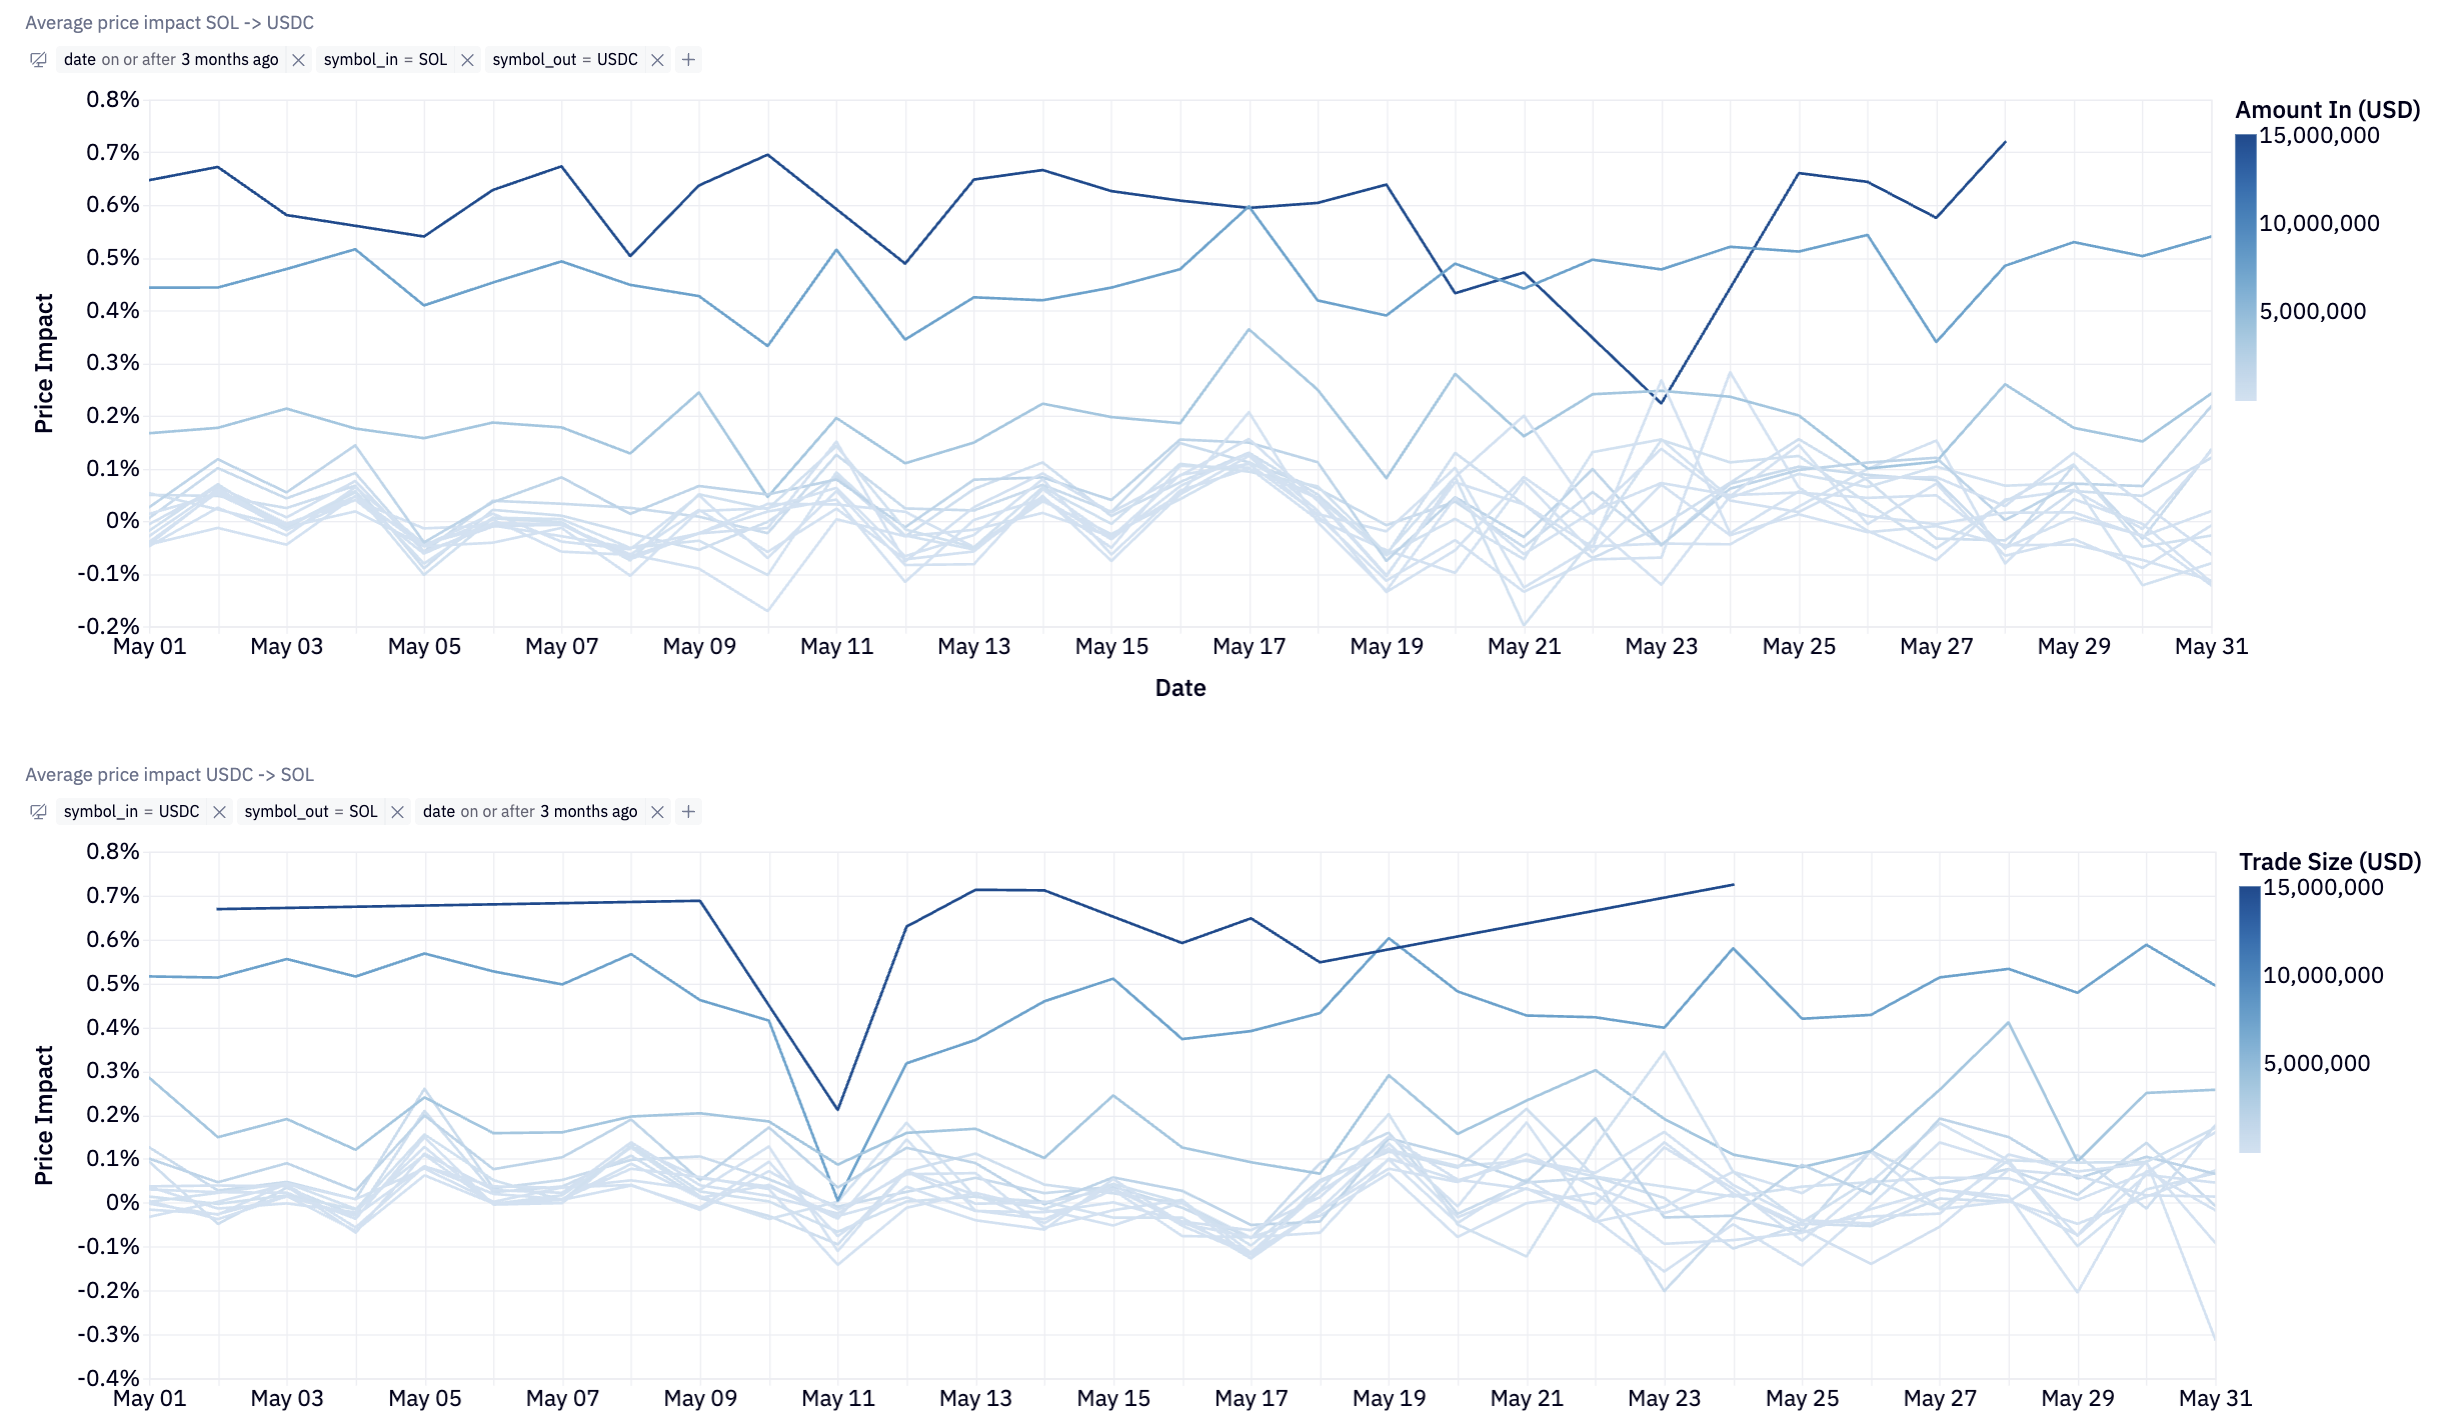Click the 'Date' x-axis title of the top chart

1180,688
